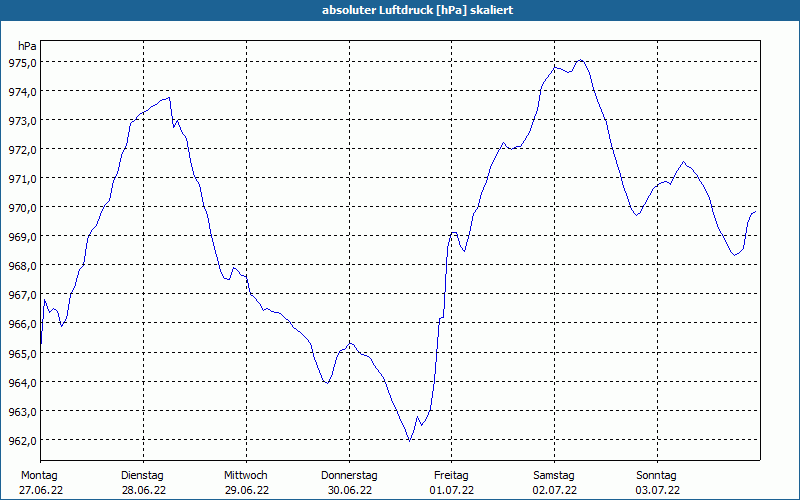This screenshot has height=500, width=800.
Task: Click the 964,0 axis value
Action: tap(22, 382)
